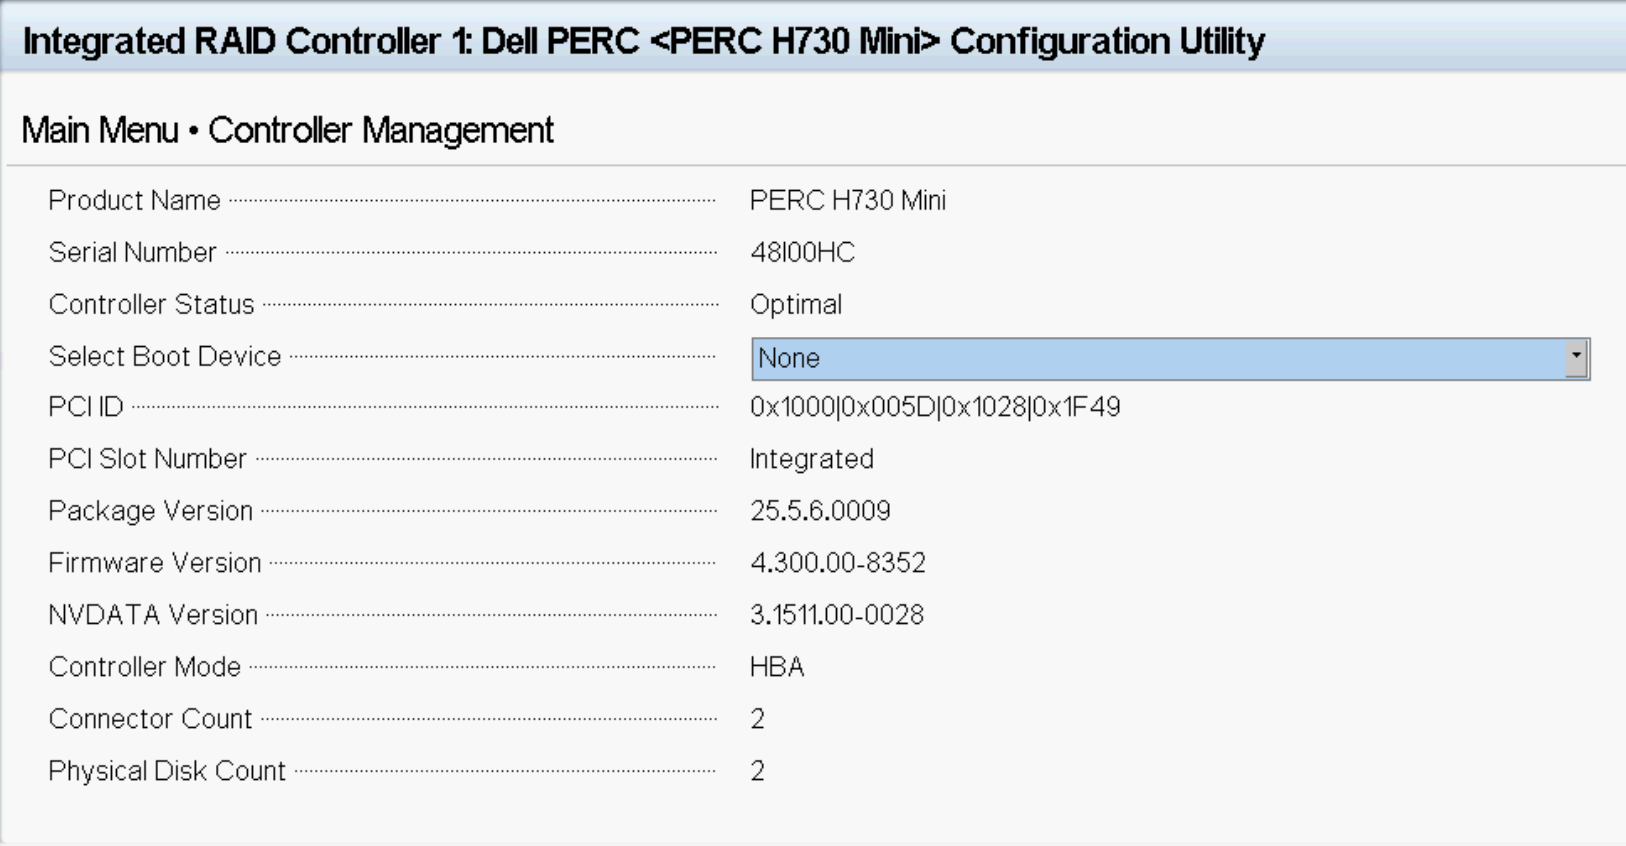Image resolution: width=1626 pixels, height=846 pixels.
Task: Click Firmware Version value 4.300.00-8352
Action: pyautogui.click(x=837, y=563)
